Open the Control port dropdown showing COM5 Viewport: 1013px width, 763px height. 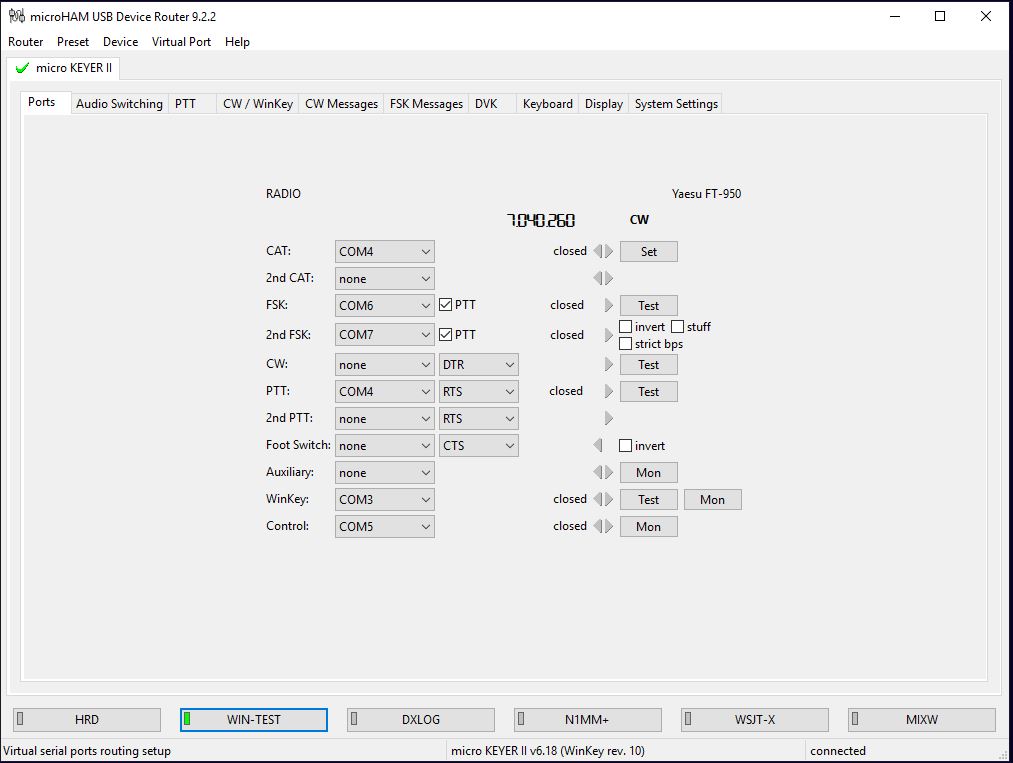pos(384,527)
